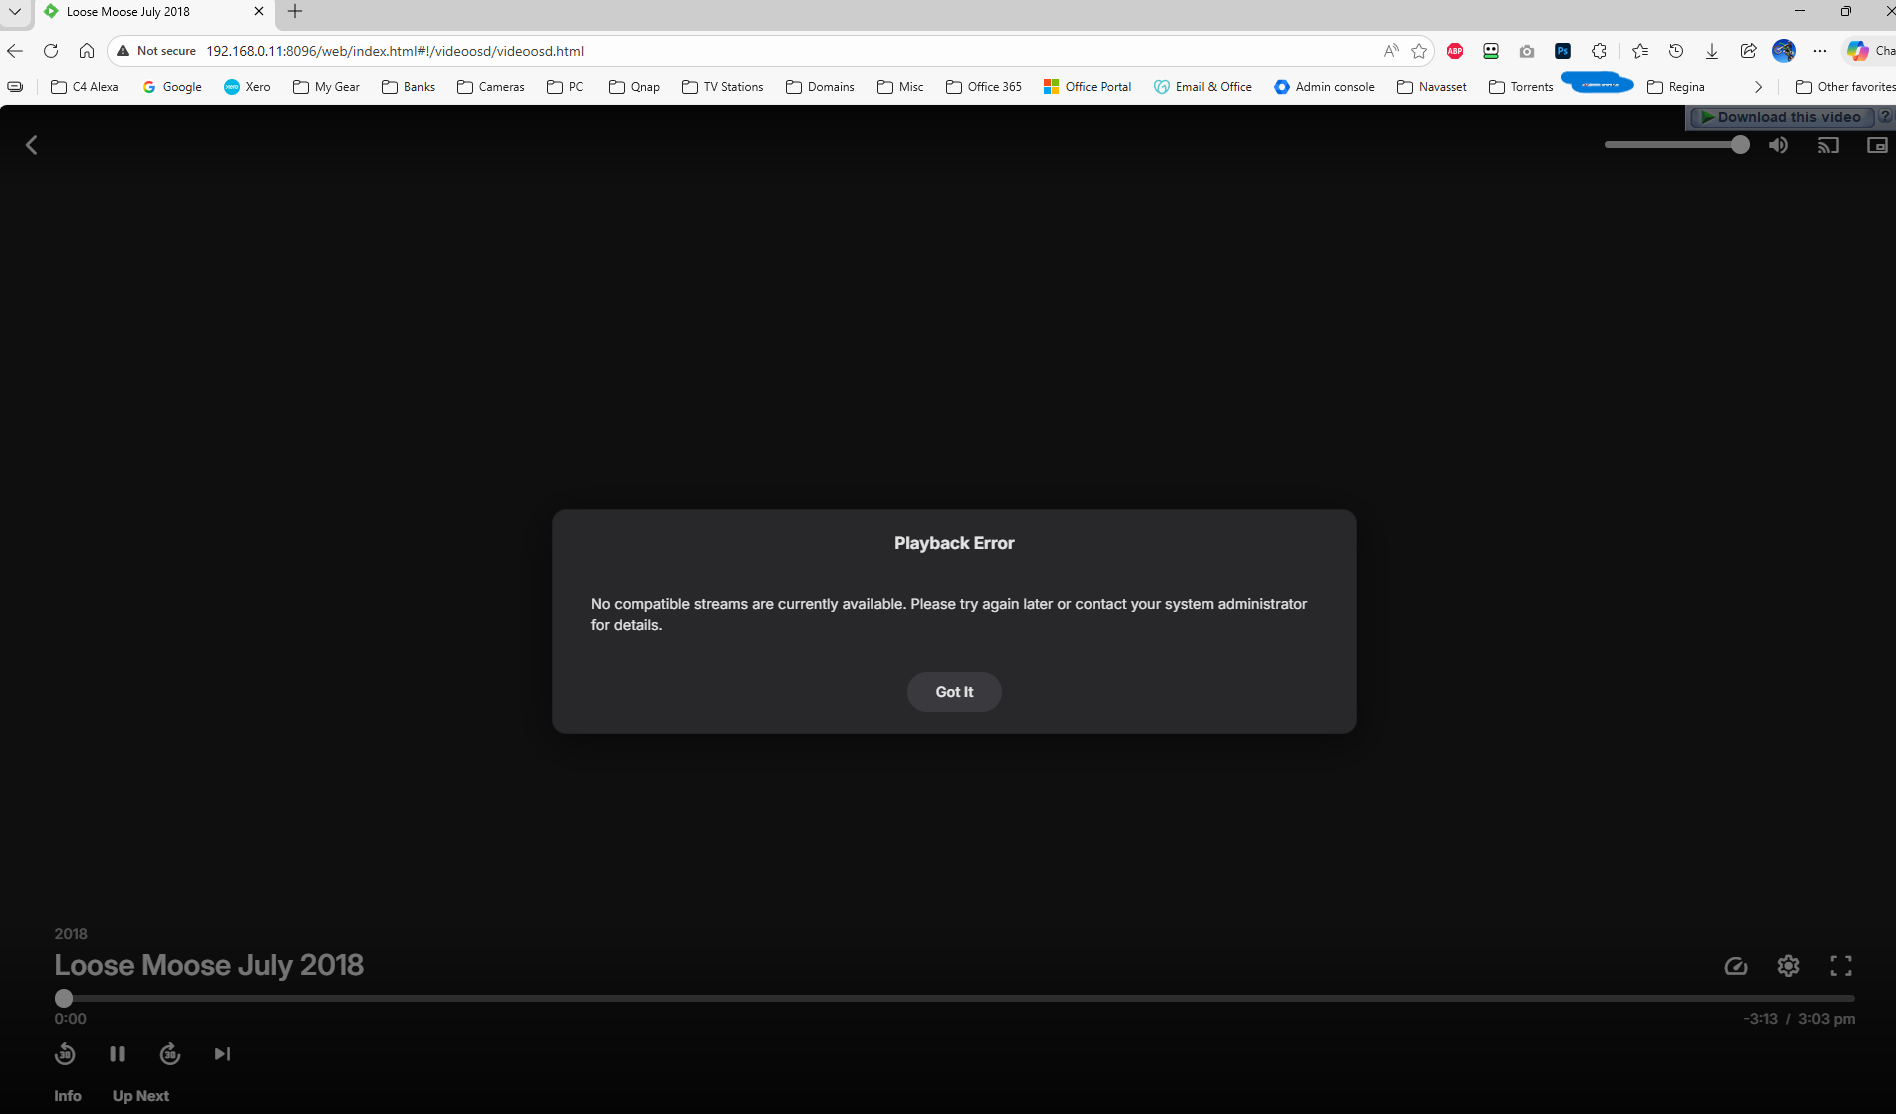Go back using the player's back arrow
The image size is (1896, 1114).
coord(32,145)
